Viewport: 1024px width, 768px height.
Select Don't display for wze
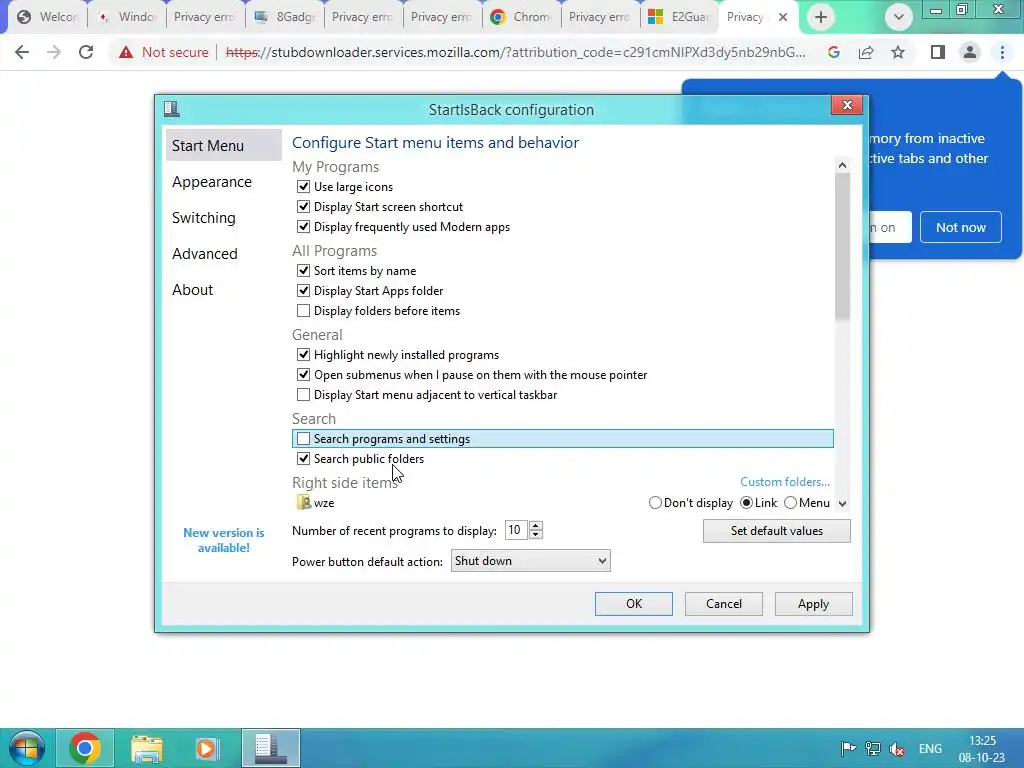tap(655, 503)
